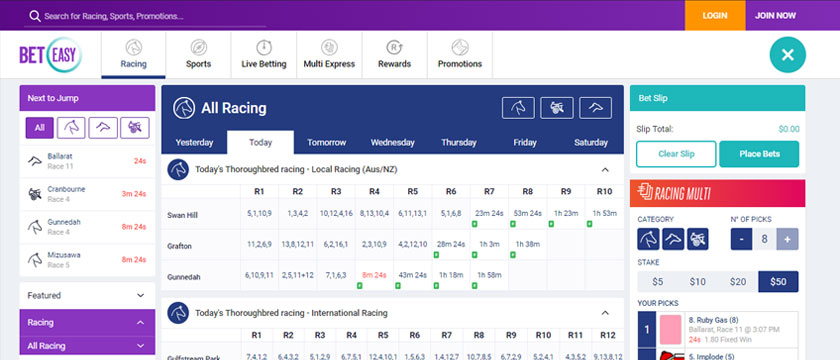Toggle horse category in Racing Multi
This screenshot has width=840, height=360.
click(648, 239)
